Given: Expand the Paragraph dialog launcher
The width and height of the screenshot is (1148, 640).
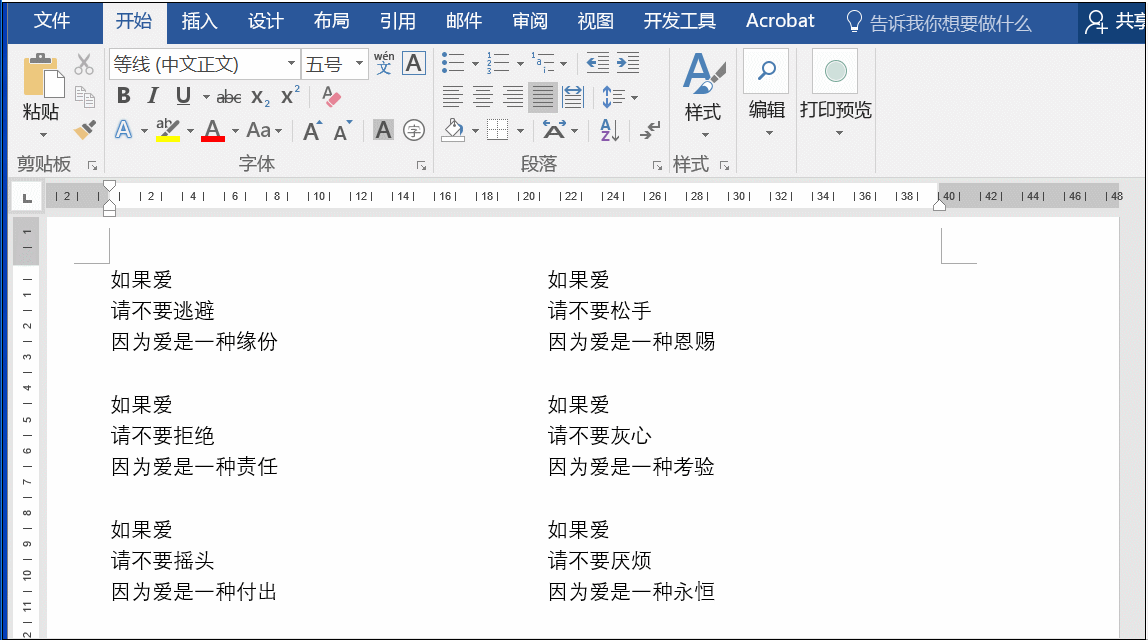Looking at the screenshot, I should (x=657, y=165).
